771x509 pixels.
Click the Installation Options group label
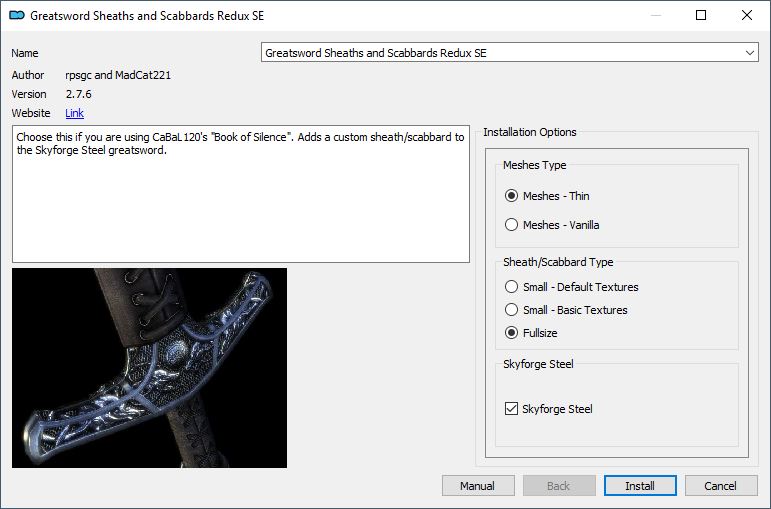point(530,132)
